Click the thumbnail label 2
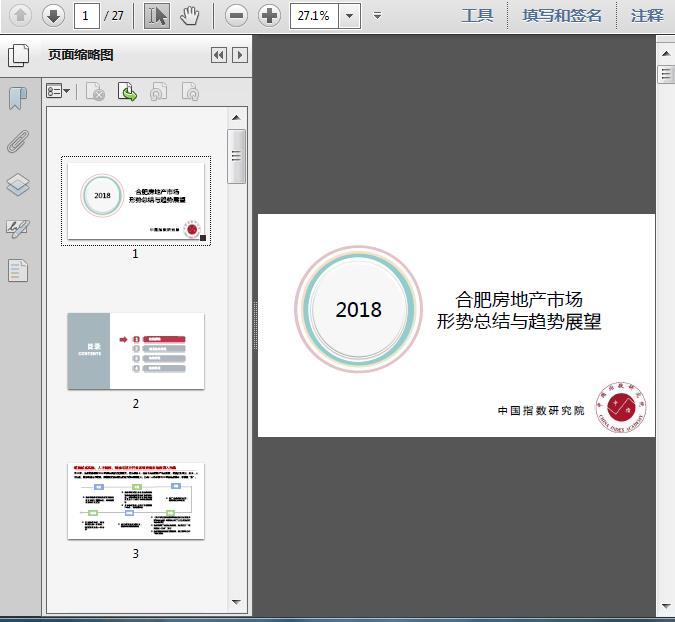675x622 pixels. click(x=136, y=403)
